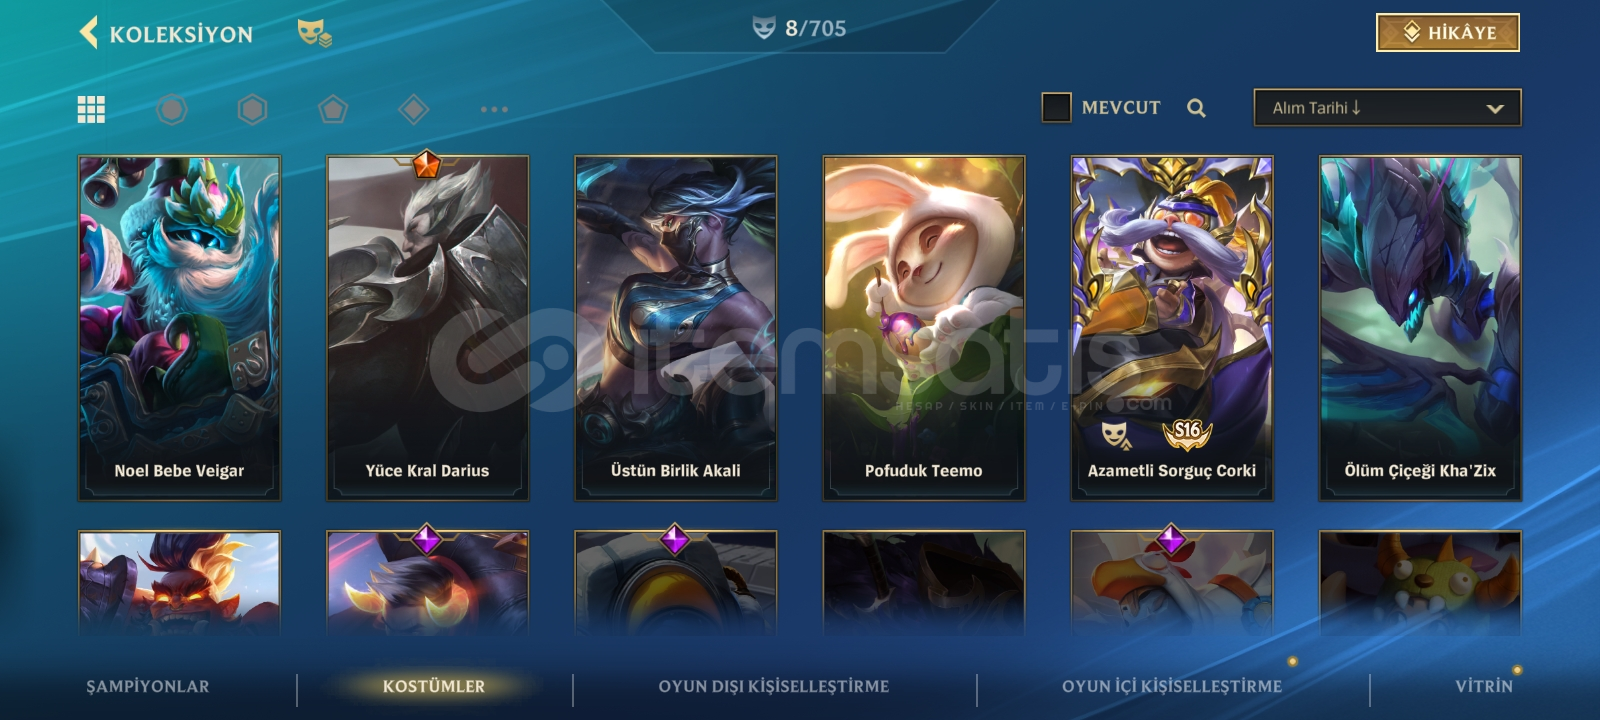Choose the Pofuduk Teemo skin card
The height and width of the screenshot is (720, 1600).
(923, 328)
